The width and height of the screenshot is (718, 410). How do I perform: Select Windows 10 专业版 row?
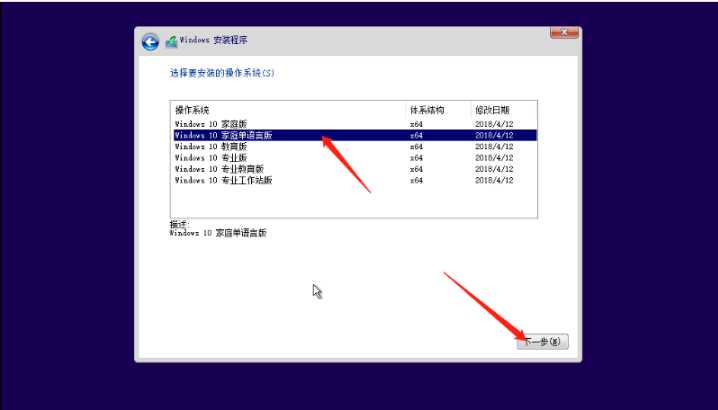[355, 158]
